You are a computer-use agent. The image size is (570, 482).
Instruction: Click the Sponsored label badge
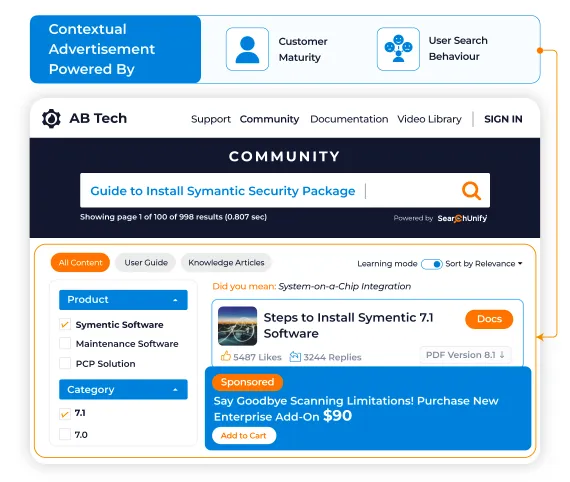pos(247,382)
